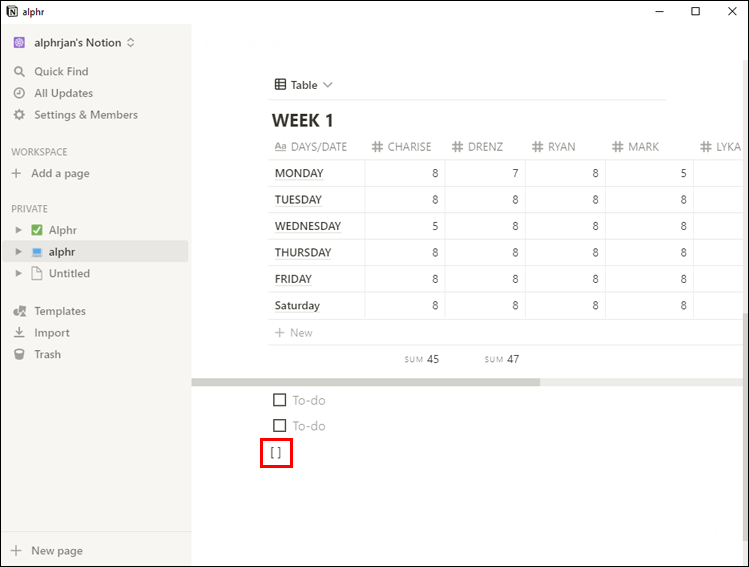Click the Import download icon
The image size is (749, 567).
[x=19, y=333]
